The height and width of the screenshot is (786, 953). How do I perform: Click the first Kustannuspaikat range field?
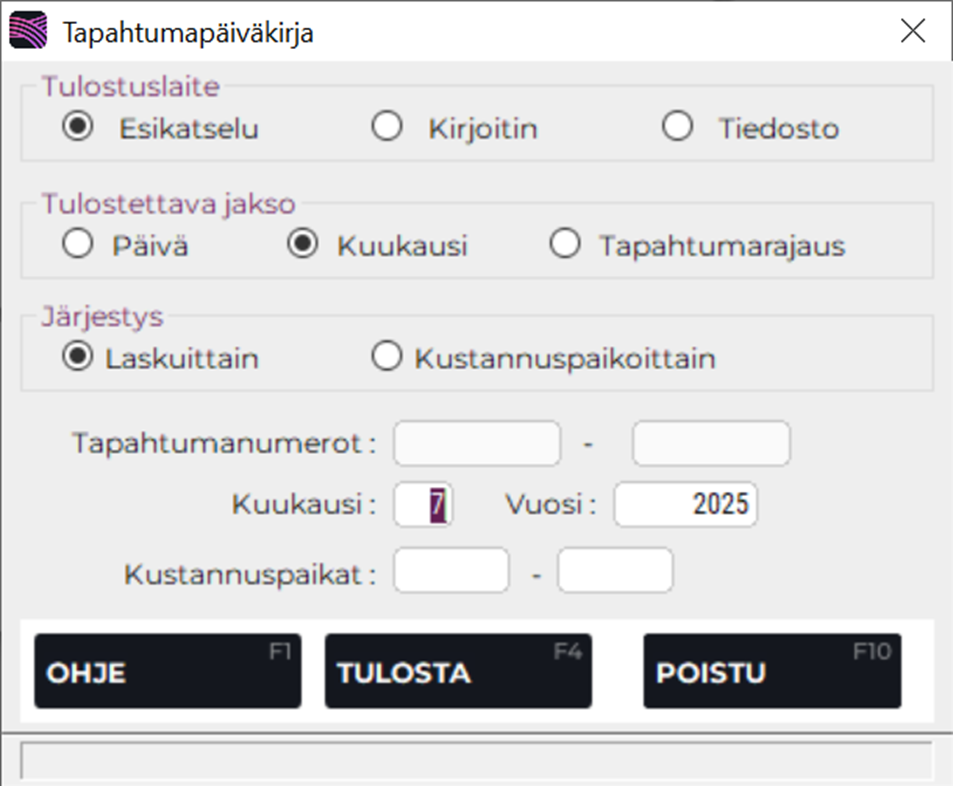click(451, 569)
